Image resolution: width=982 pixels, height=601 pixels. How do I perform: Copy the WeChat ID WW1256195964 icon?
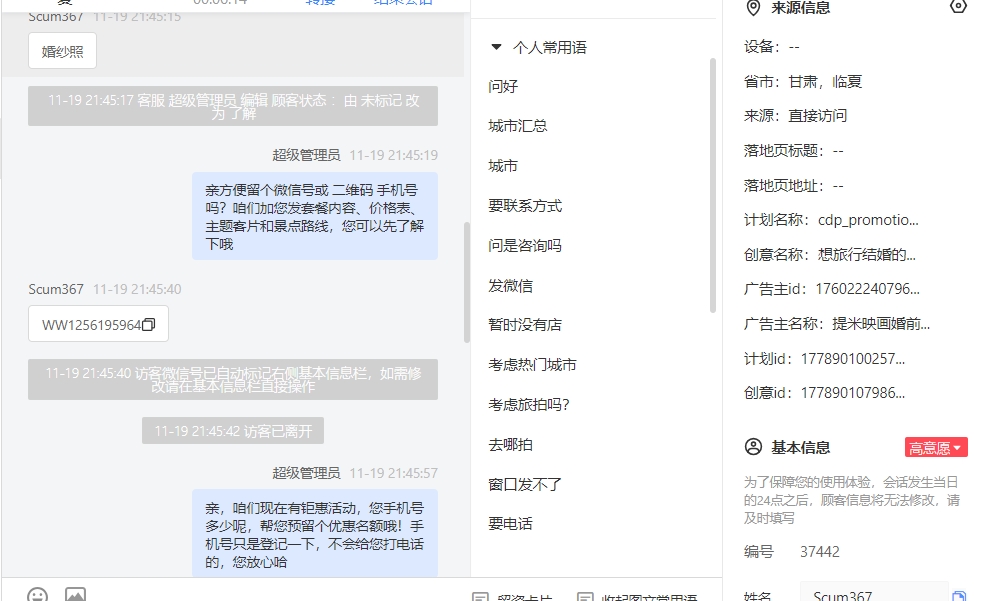[148, 324]
